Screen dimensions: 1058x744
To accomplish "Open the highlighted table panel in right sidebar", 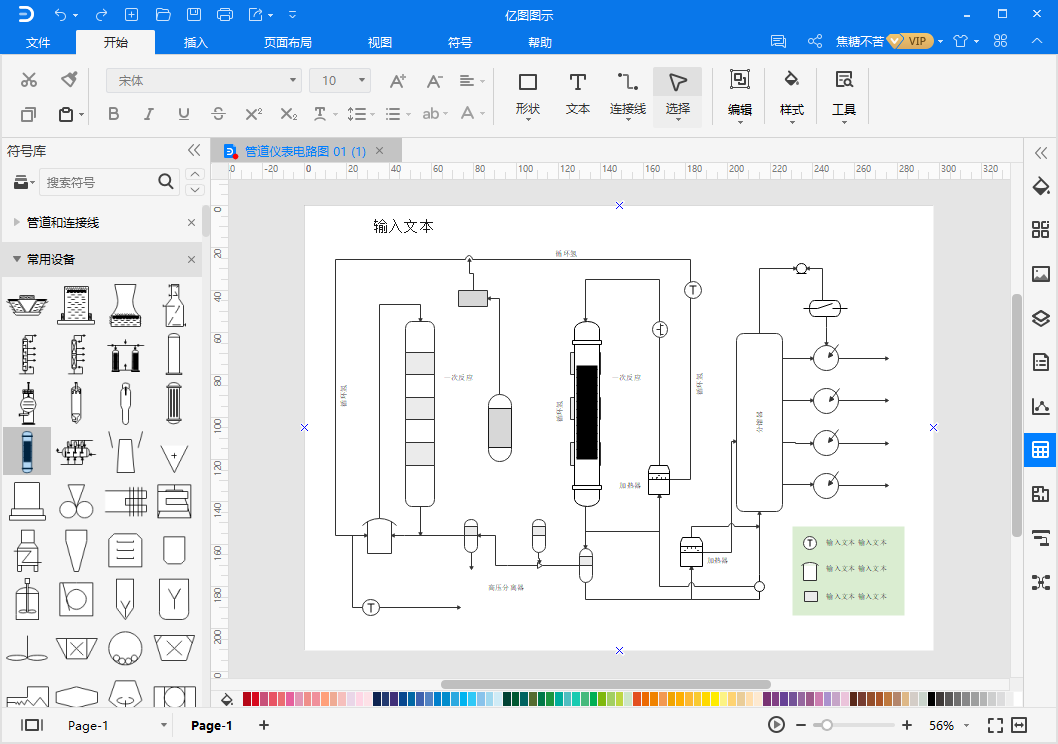I will (1040, 450).
